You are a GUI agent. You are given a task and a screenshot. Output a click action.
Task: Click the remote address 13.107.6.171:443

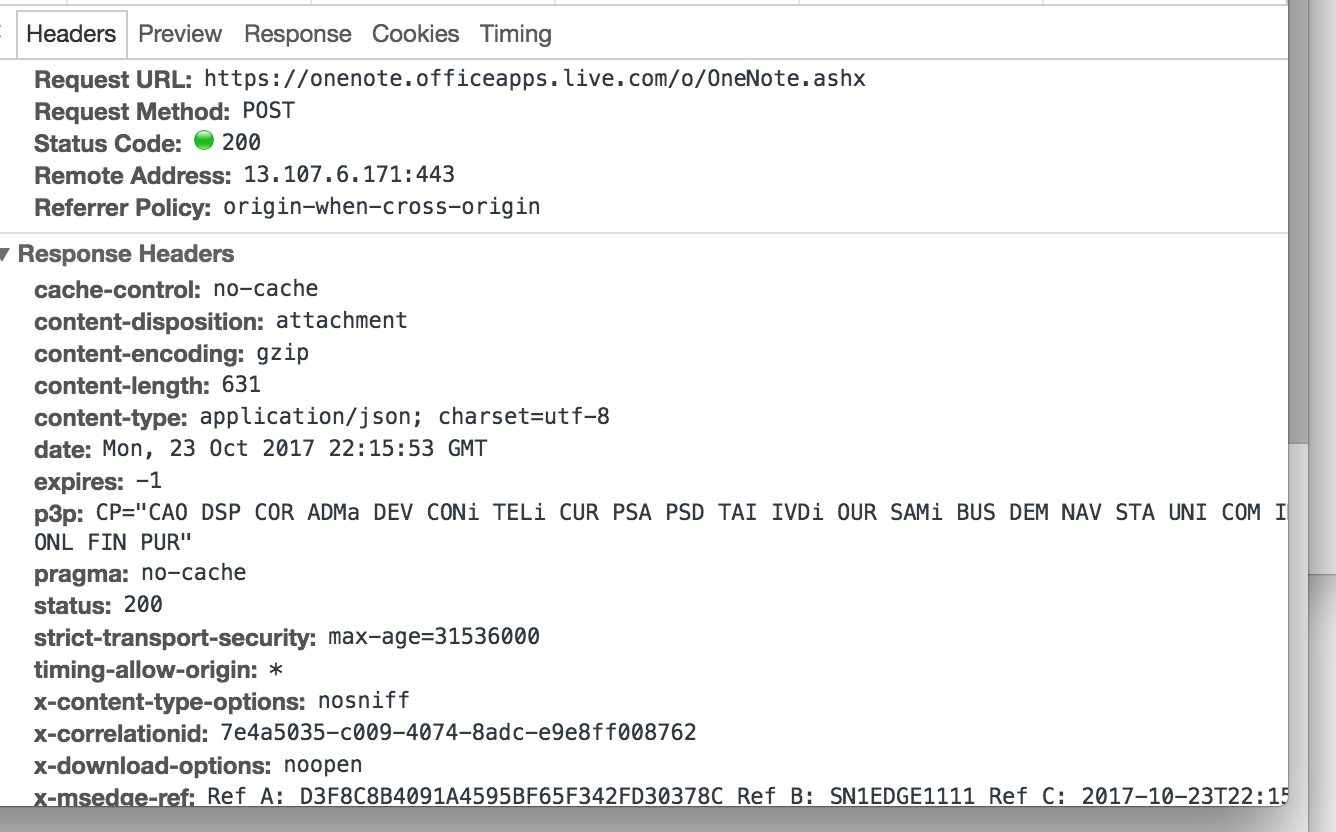pos(349,174)
